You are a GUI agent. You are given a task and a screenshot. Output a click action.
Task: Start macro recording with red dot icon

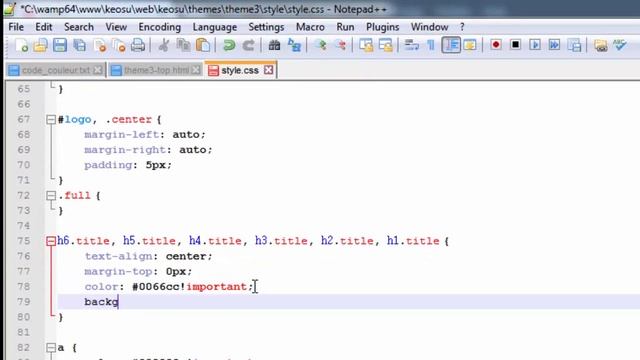coord(496,45)
